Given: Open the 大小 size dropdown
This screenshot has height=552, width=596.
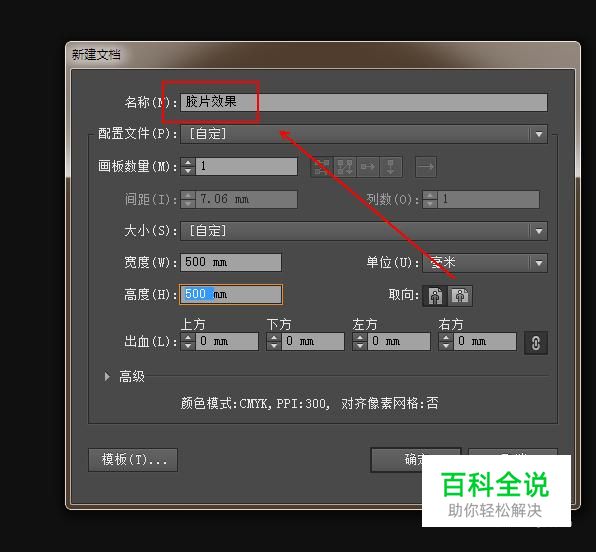Looking at the screenshot, I should click(x=364, y=231).
